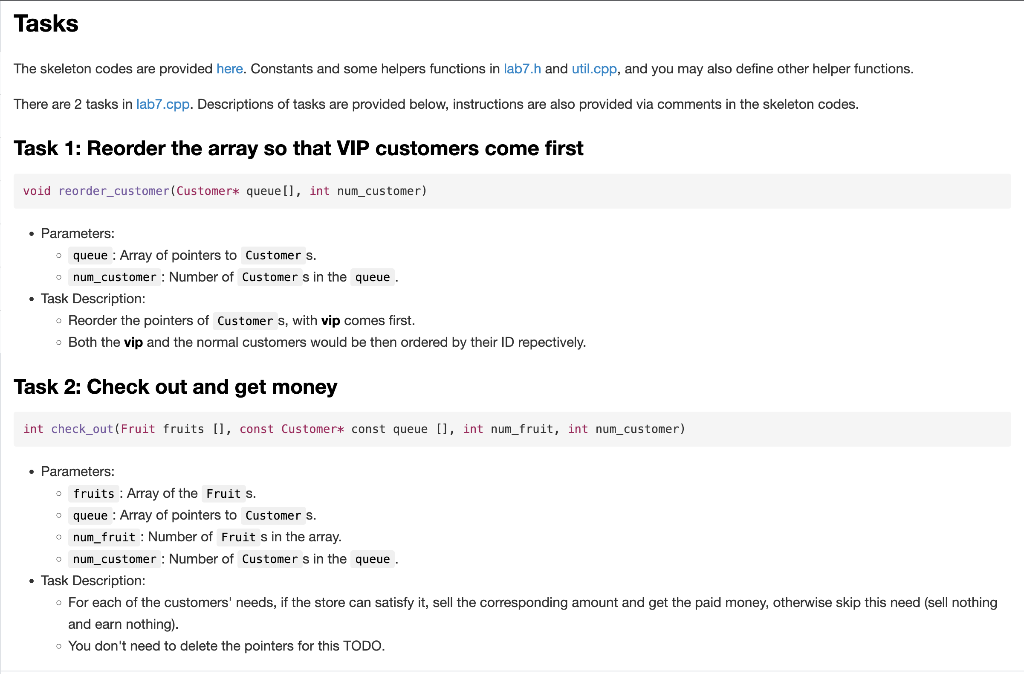
Task: Click "Both the vip and the normal customers" bullet
Action: pyautogui.click(x=327, y=342)
